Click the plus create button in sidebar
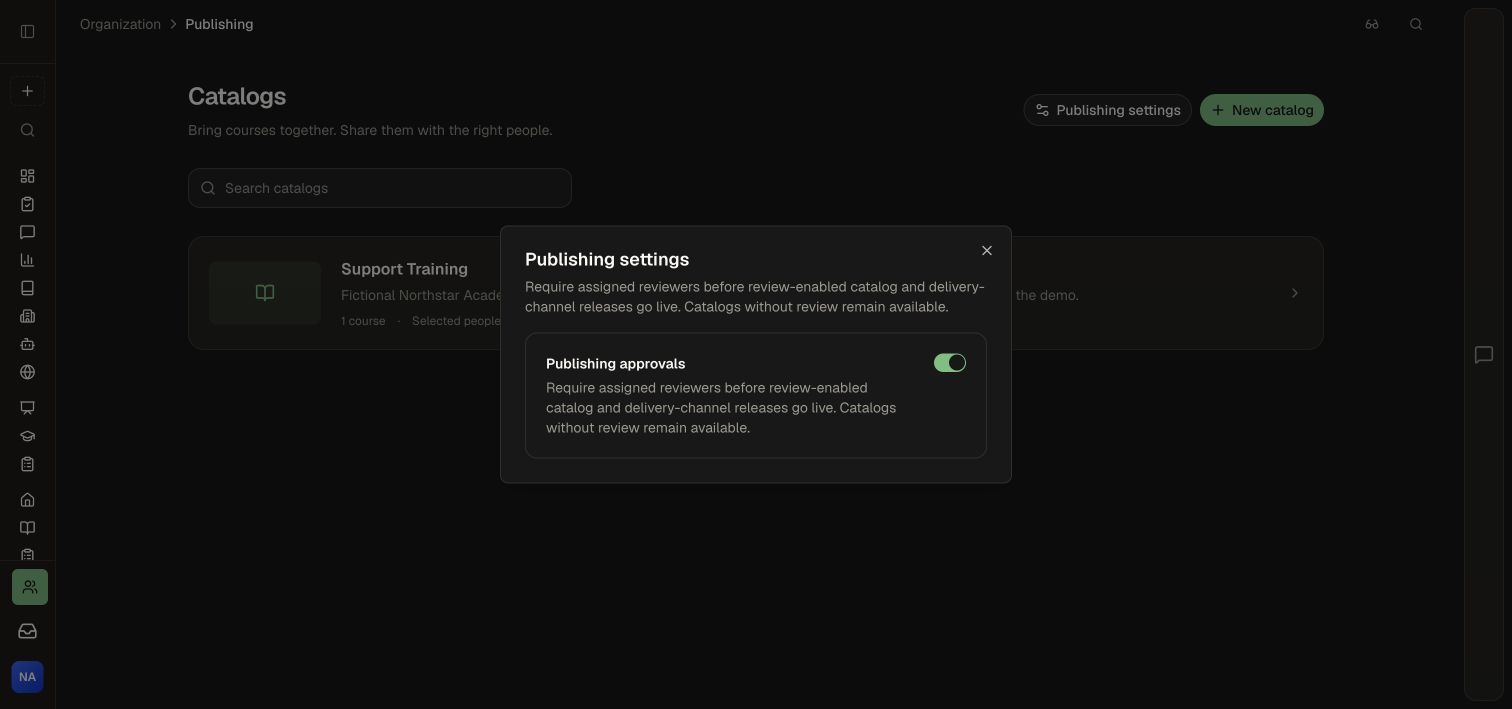The image size is (1512, 709). tap(27, 91)
